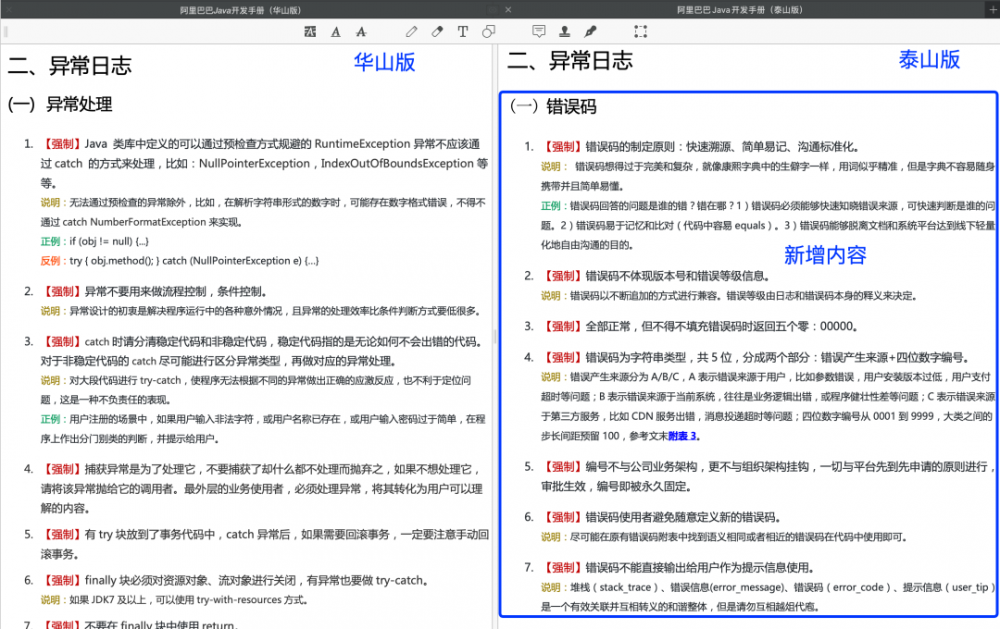Apply underline with the A underline icon
The height and width of the screenshot is (629, 1000).
pos(335,31)
